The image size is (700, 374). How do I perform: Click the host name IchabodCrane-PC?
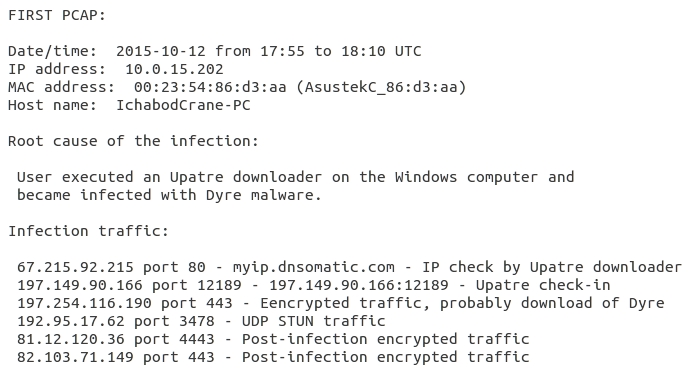(183, 105)
